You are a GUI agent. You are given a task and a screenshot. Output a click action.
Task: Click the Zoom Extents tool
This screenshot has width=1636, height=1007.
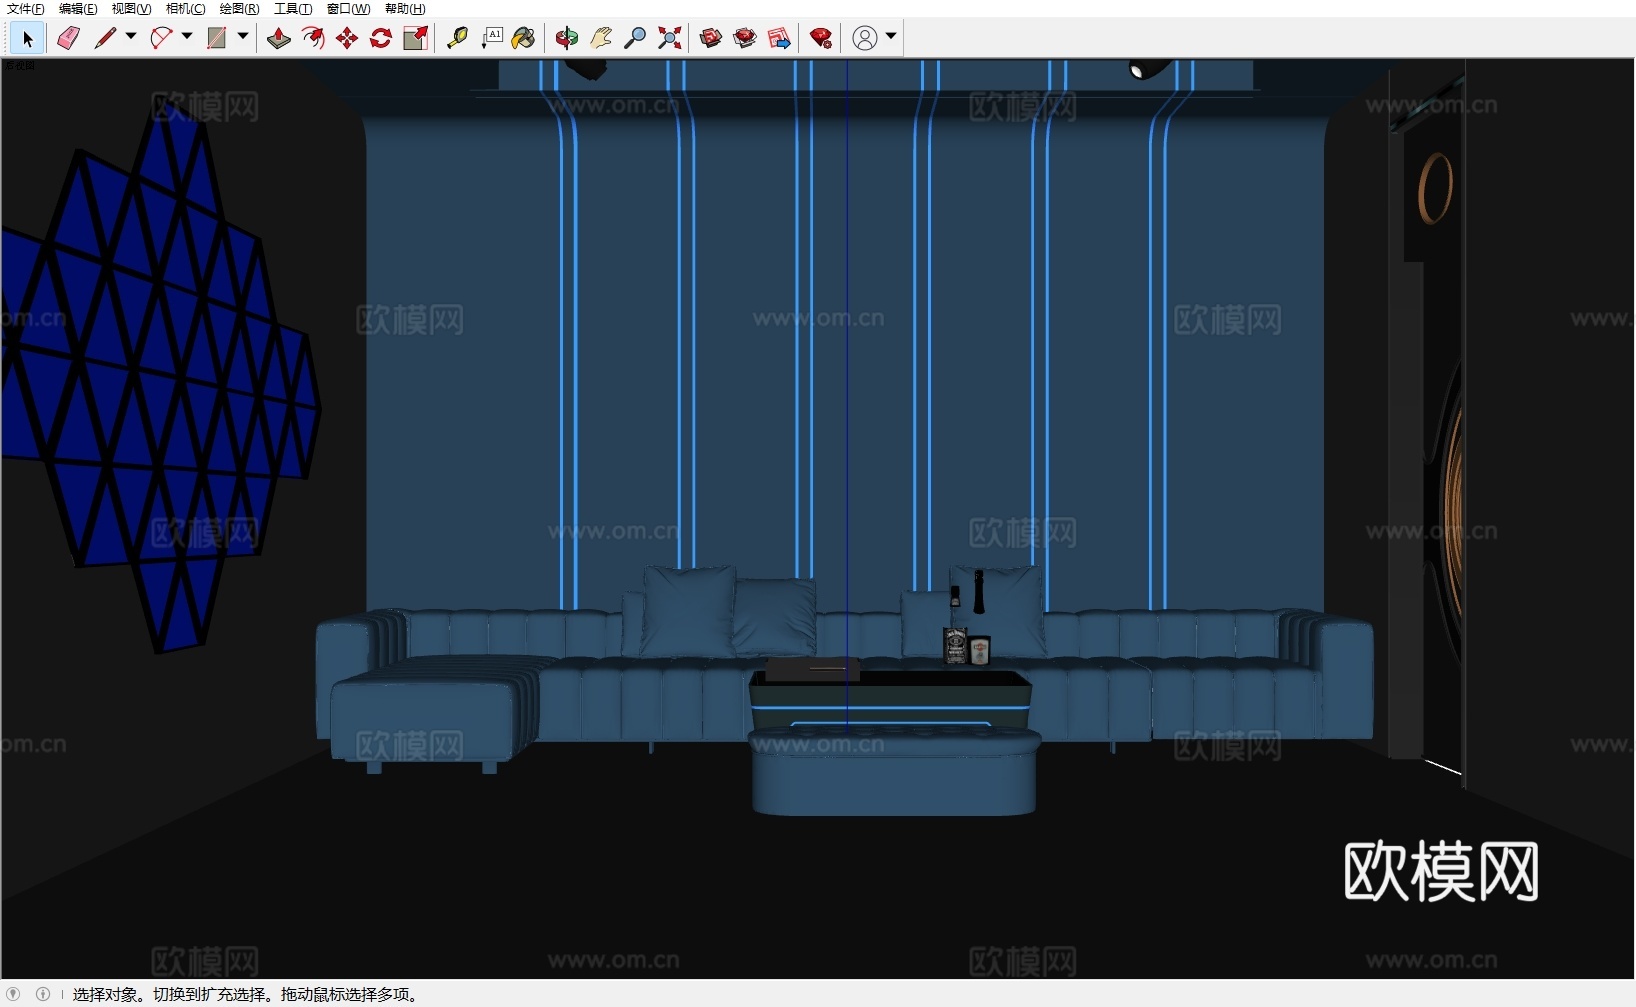pyautogui.click(x=670, y=38)
